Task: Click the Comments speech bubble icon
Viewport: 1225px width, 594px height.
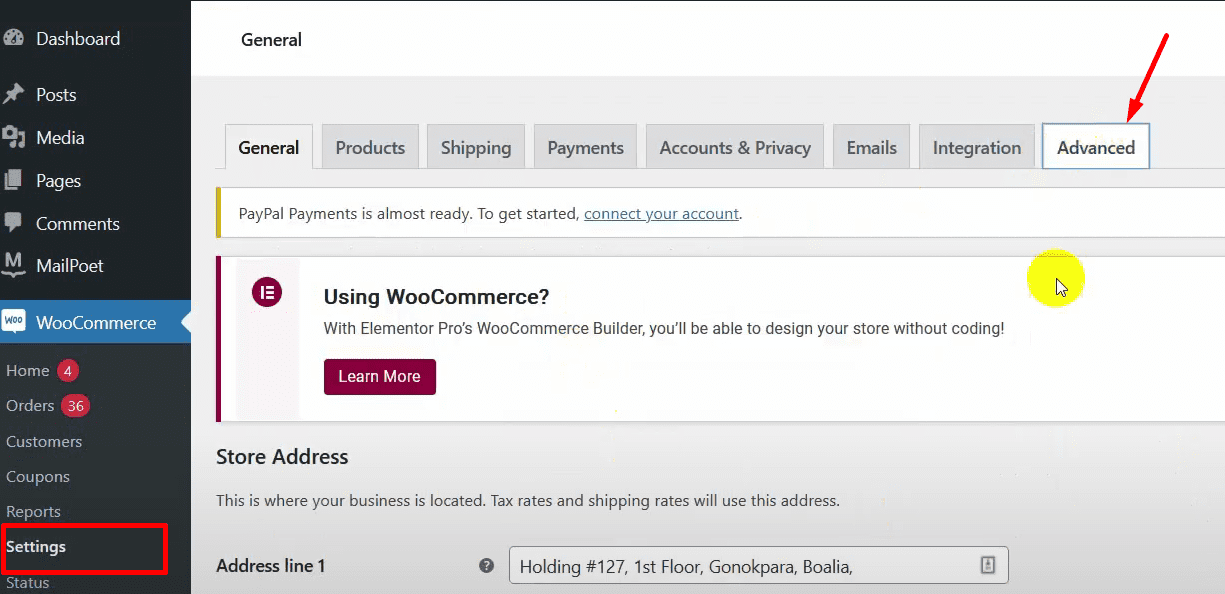Action: (13, 224)
